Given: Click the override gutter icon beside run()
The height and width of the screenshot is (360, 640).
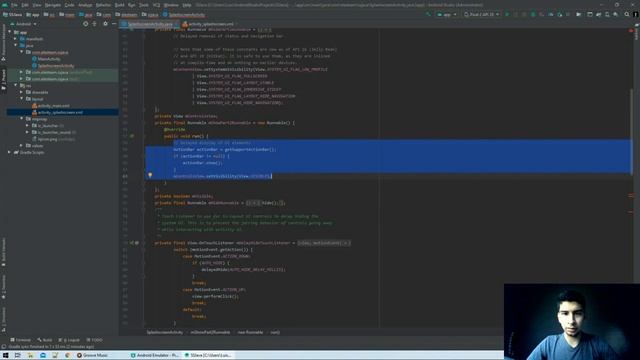Looking at the screenshot, I should coord(132,136).
